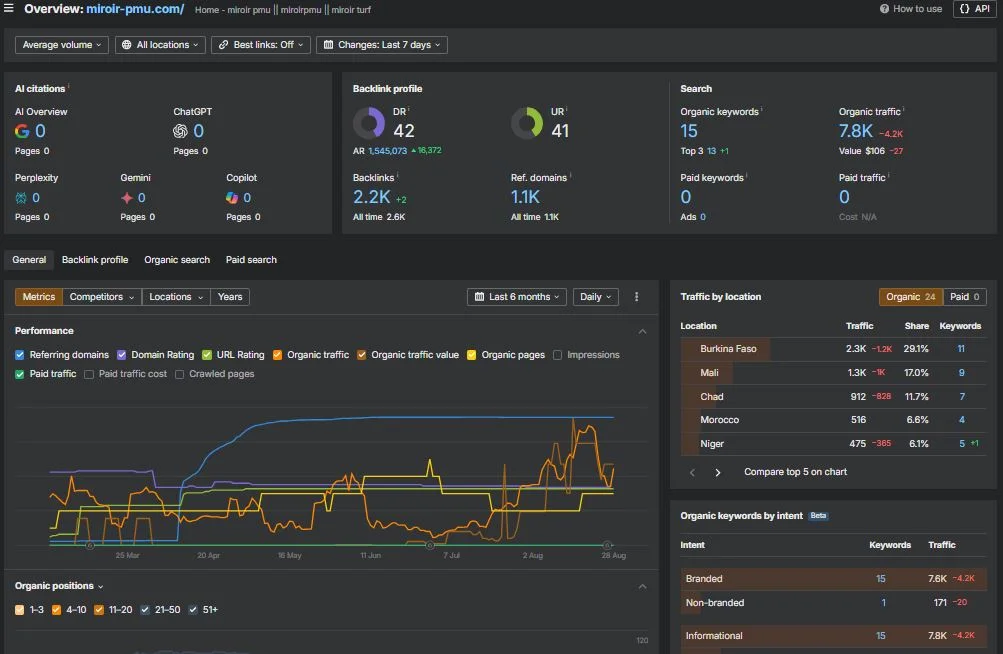
Task: Click the Gemini star icon
Action: pos(125,197)
